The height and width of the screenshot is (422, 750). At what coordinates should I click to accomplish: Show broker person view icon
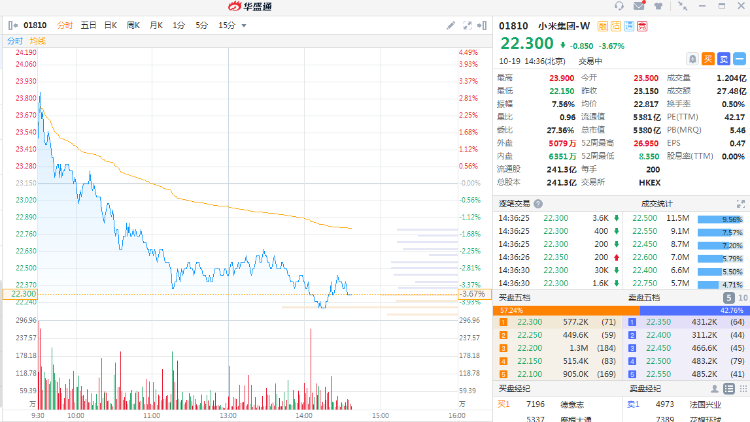tap(714, 389)
